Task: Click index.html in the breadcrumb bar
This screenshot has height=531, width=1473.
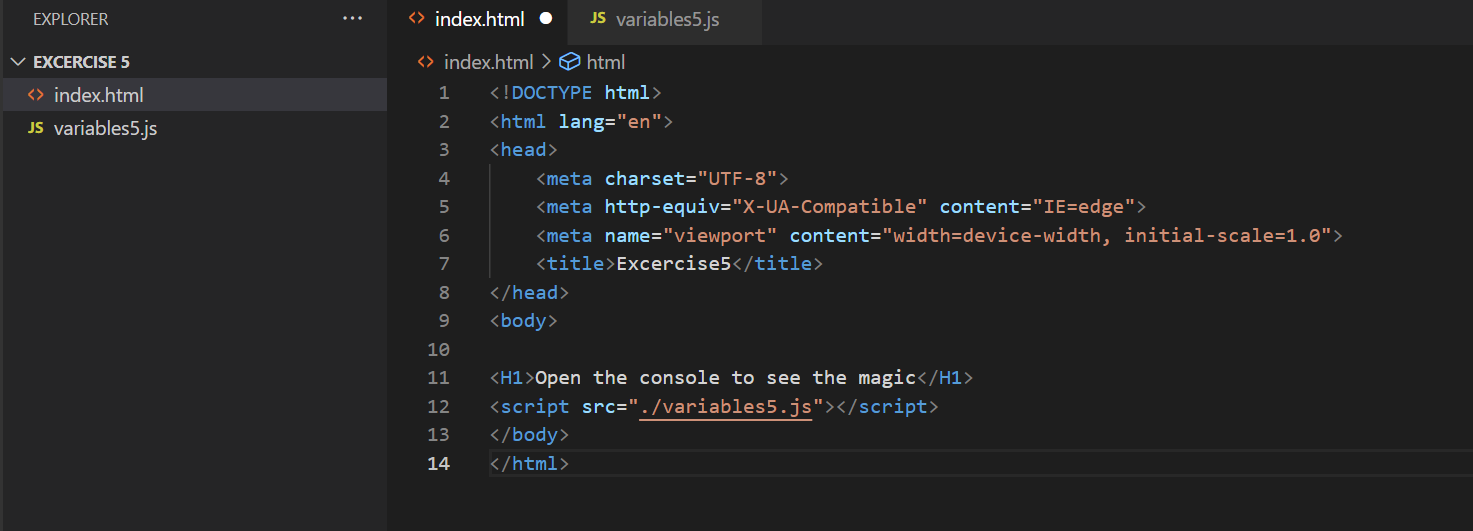Action: (490, 62)
